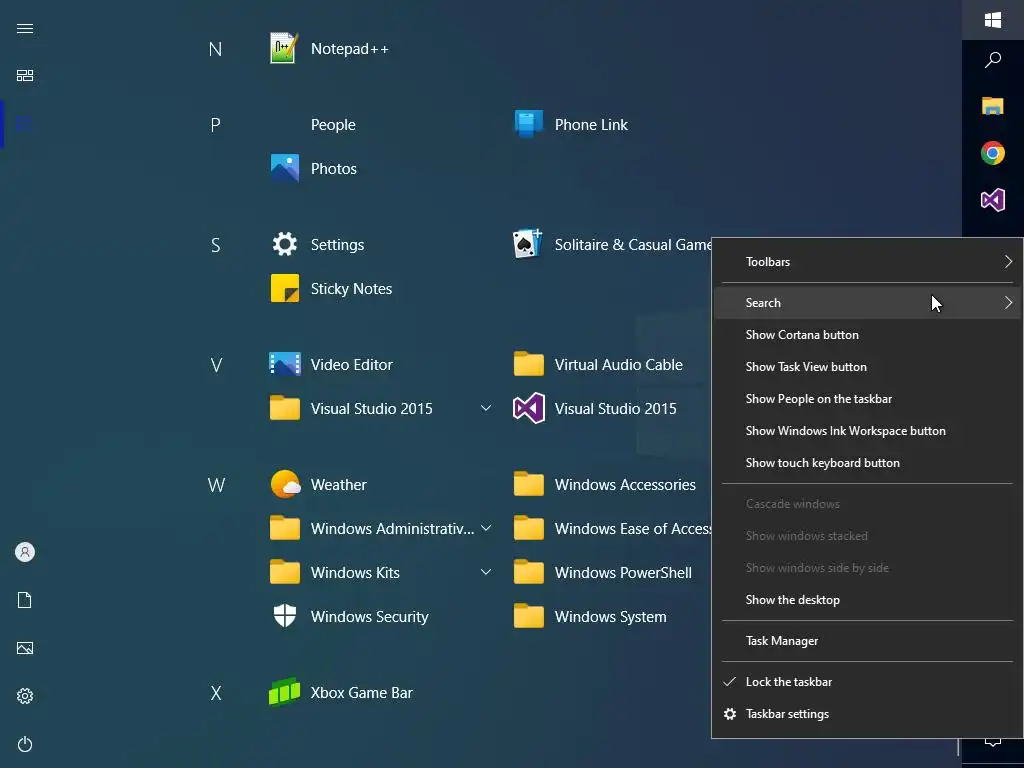Open Visual Studio 2015 yellow folder icon

pyautogui.click(x=285, y=408)
